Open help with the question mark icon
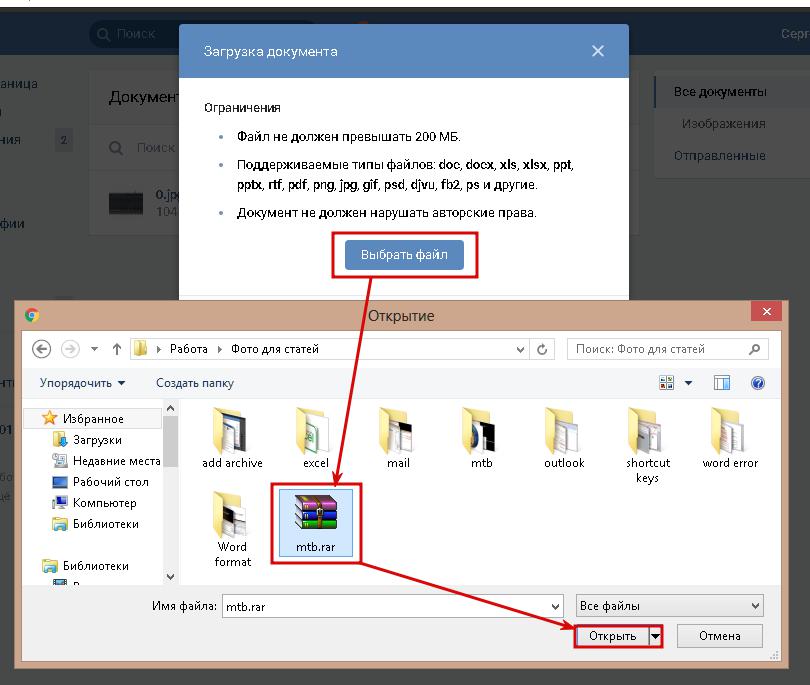The width and height of the screenshot is (810, 685). (758, 383)
